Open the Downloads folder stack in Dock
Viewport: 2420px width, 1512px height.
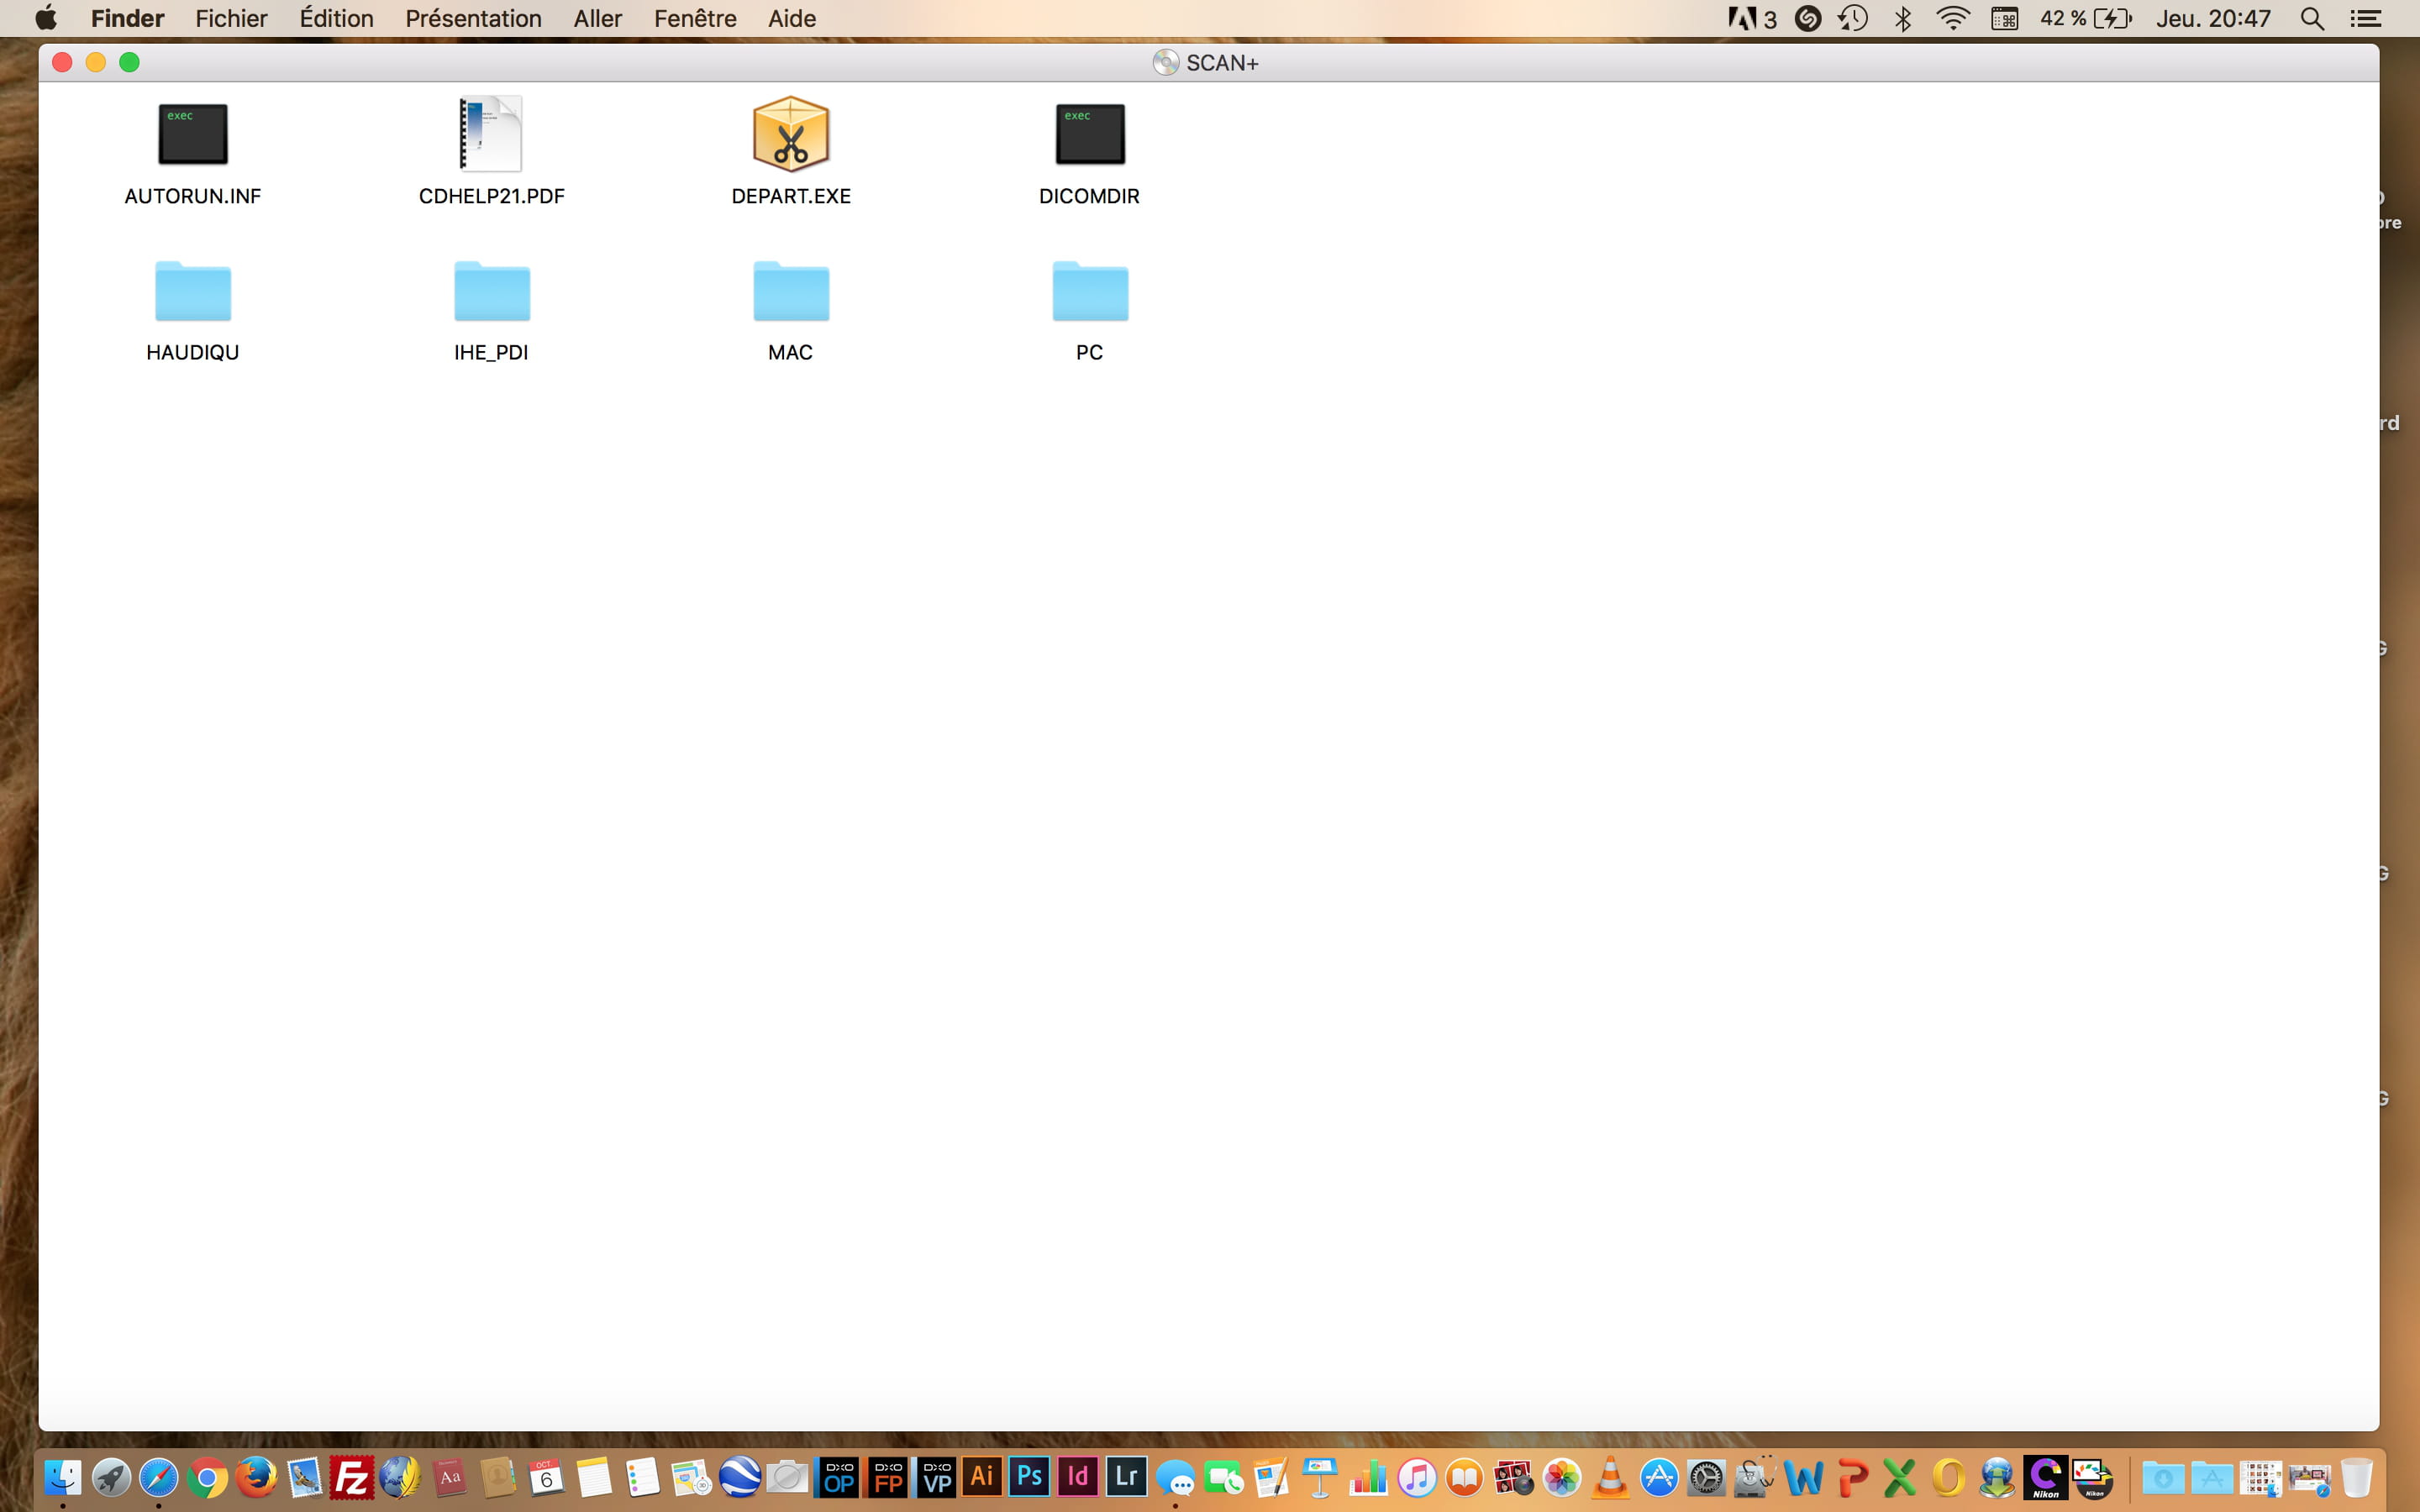point(2162,1477)
